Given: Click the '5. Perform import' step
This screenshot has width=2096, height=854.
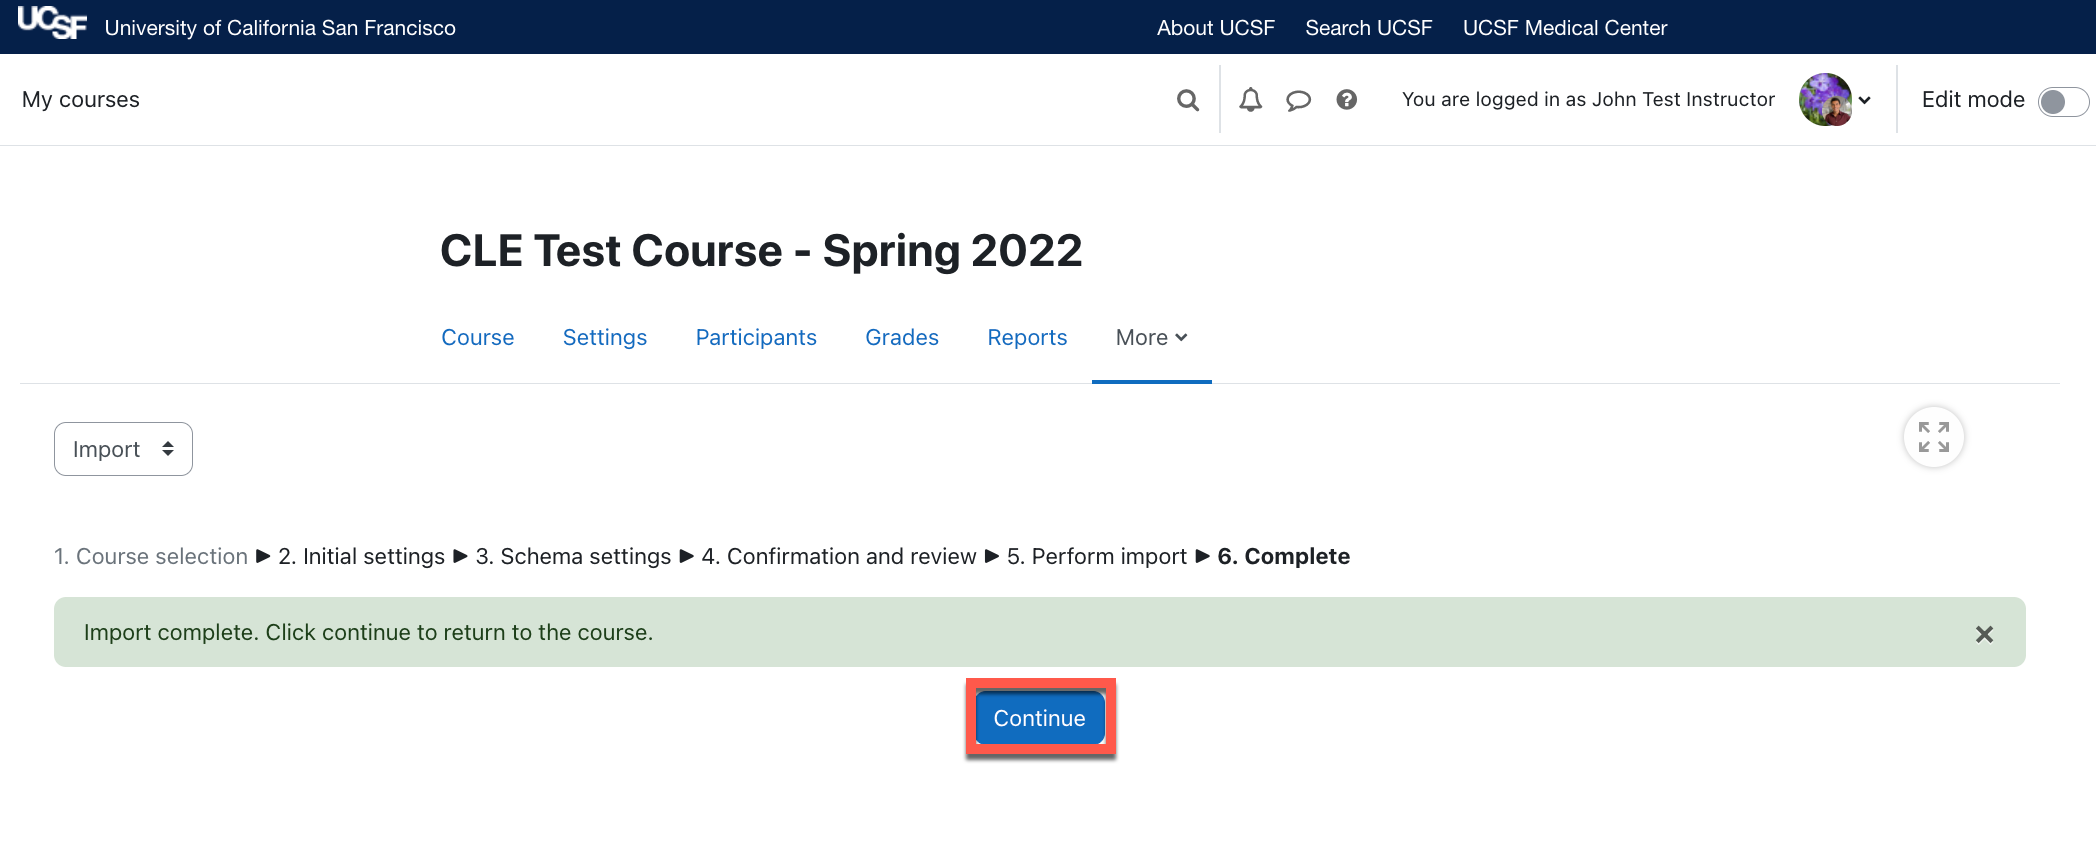Looking at the screenshot, I should 1097,556.
